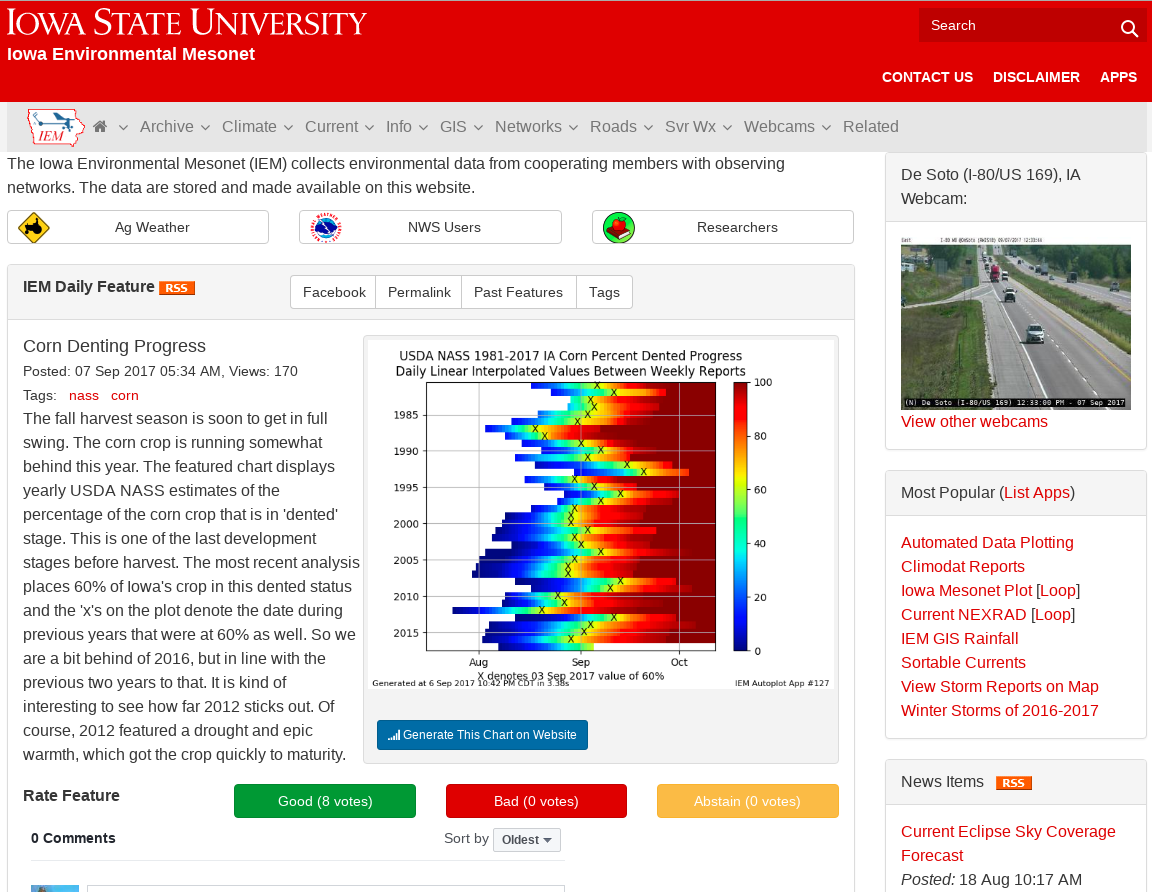
Task: Open the List Apps link
Action: pos(1037,492)
